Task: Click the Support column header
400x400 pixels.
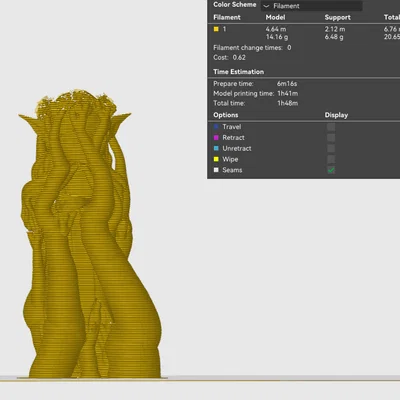Action: click(337, 17)
